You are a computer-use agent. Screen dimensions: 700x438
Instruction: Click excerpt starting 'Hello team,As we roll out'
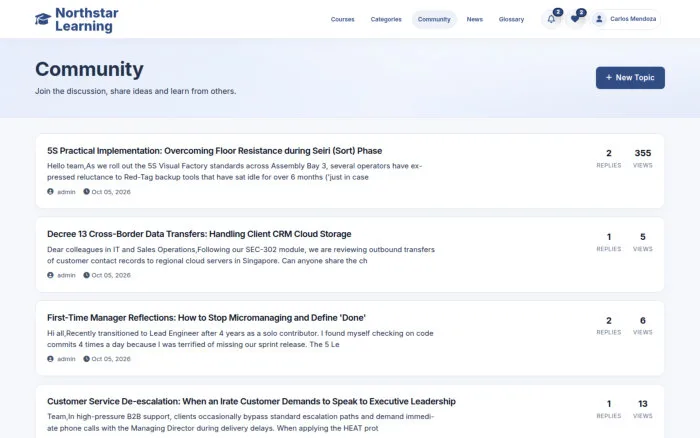[234, 171]
